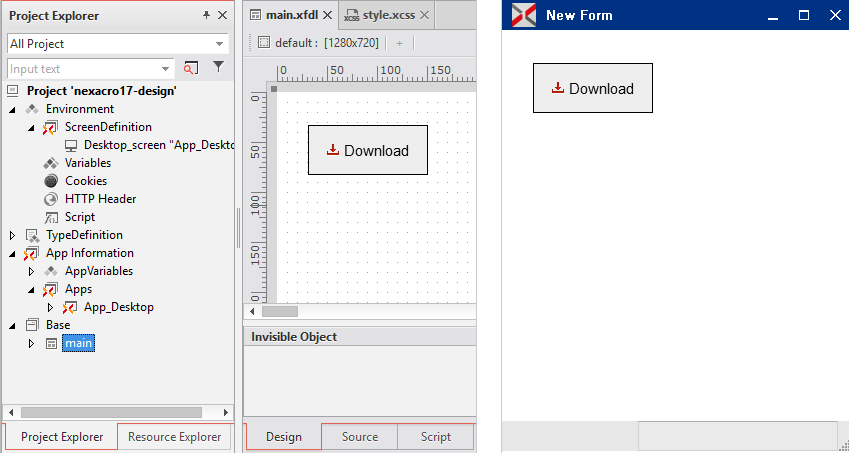Expand the App_Desktop node

(x=50, y=307)
